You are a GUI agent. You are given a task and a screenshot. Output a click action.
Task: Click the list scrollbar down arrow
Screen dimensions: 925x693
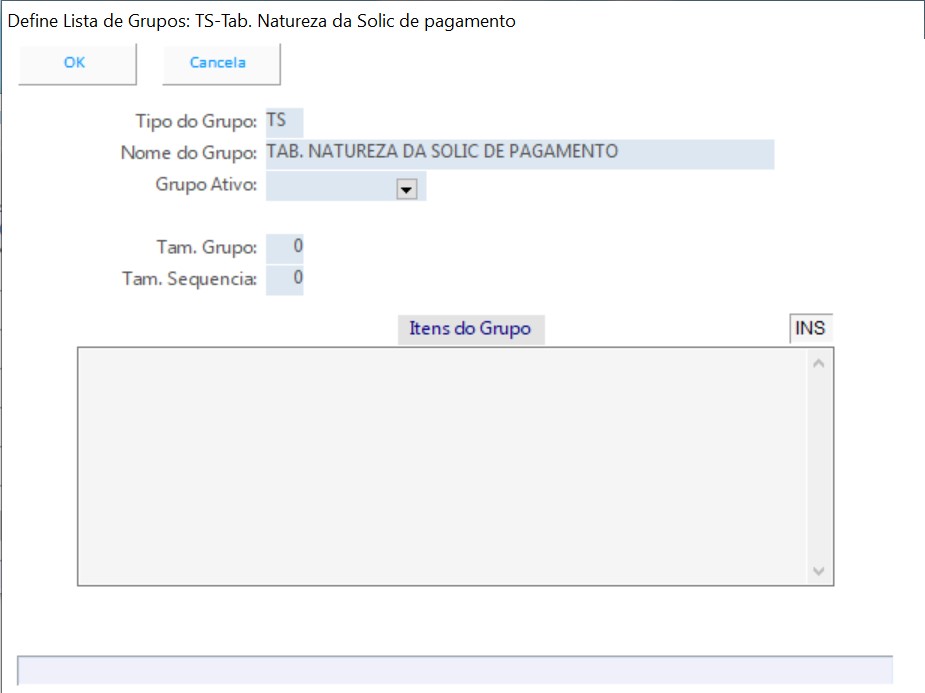pos(819,571)
